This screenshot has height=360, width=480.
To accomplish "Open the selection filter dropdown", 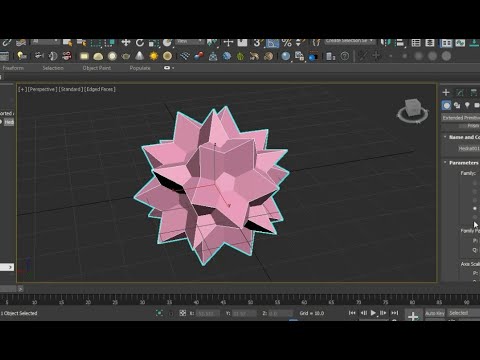I will click(45, 41).
